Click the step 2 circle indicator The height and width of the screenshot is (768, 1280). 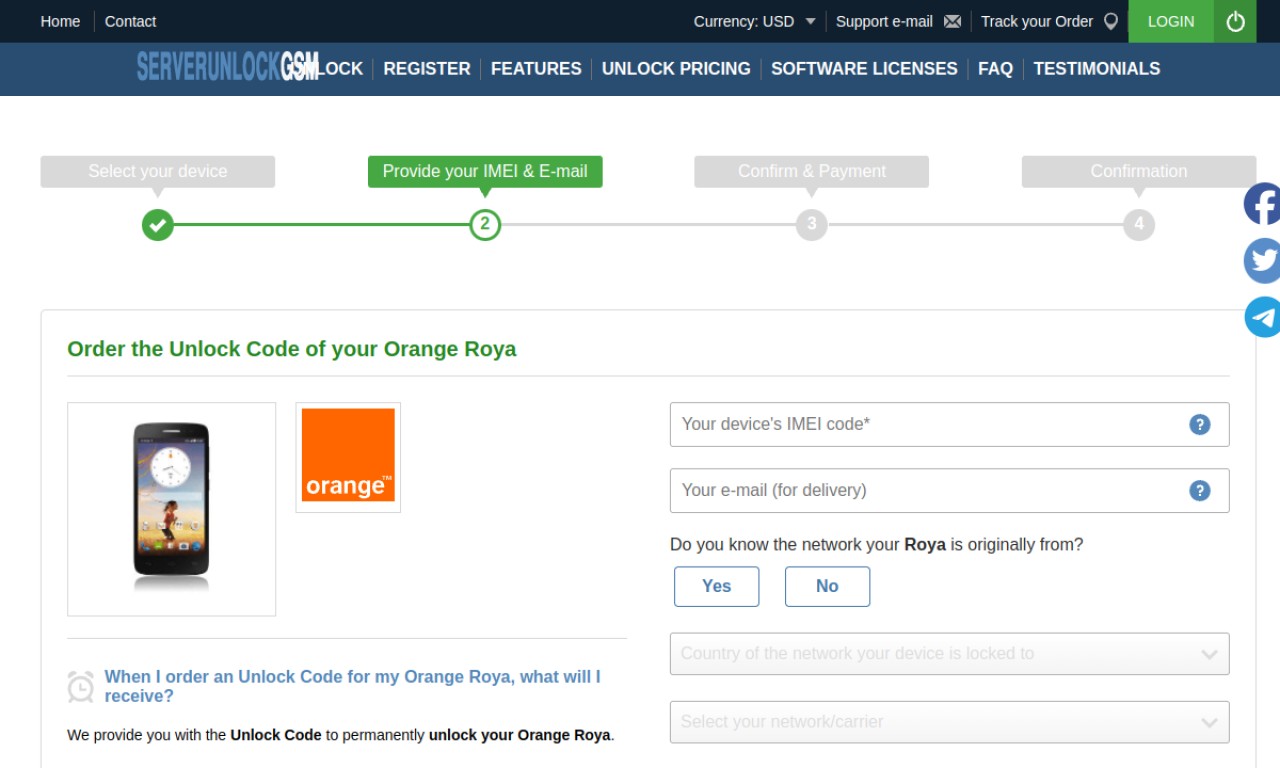pos(485,224)
